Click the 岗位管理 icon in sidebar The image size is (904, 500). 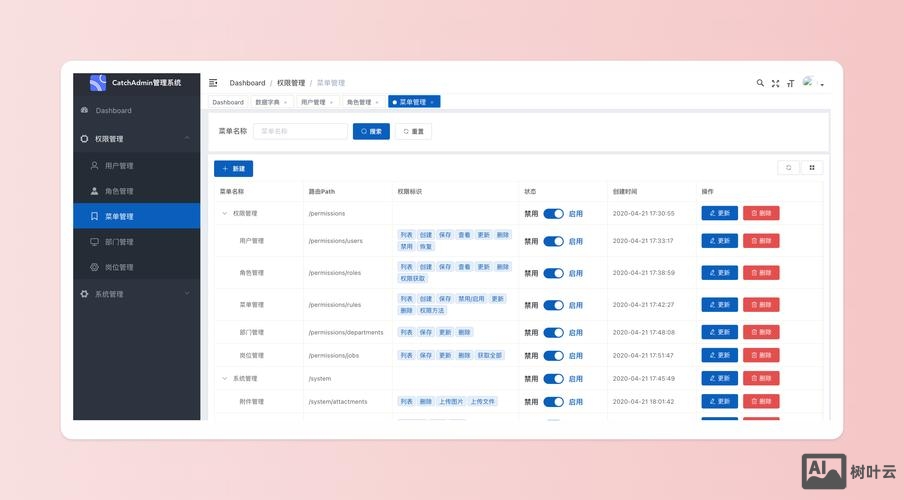point(95,267)
